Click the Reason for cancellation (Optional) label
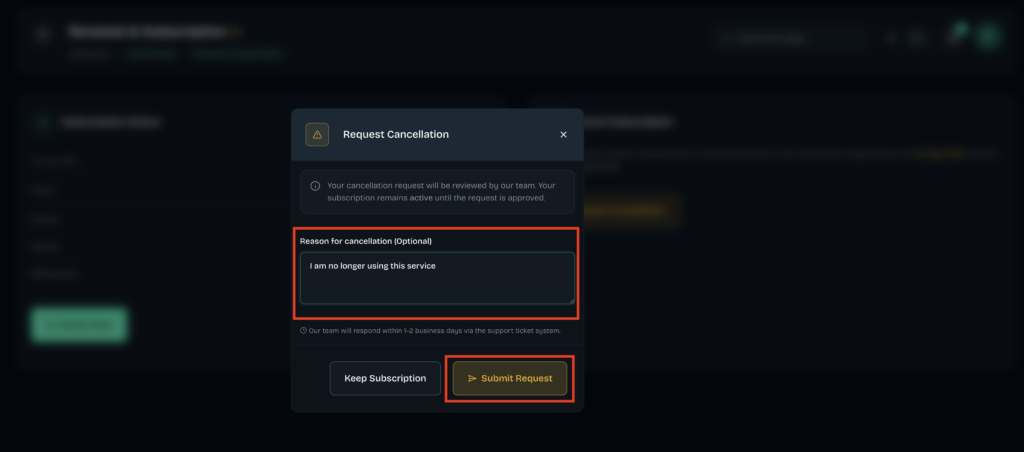 pos(366,241)
